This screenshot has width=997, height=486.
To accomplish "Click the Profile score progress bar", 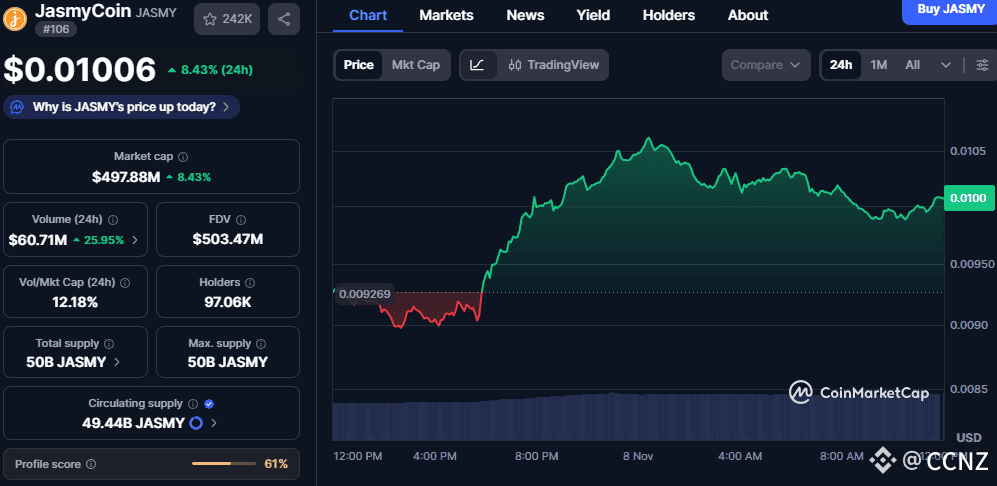I will coord(225,464).
